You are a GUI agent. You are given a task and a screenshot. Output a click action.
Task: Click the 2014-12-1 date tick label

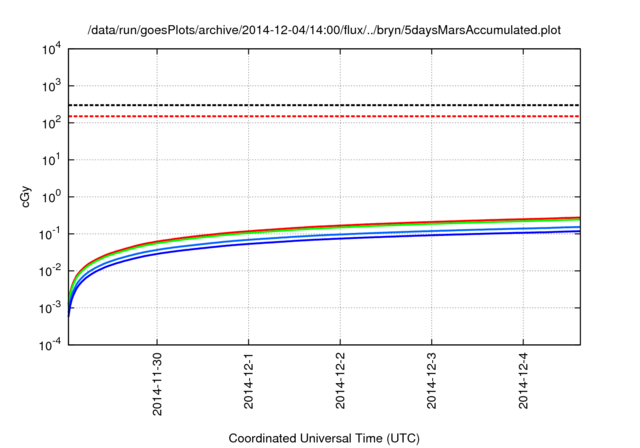[249, 381]
